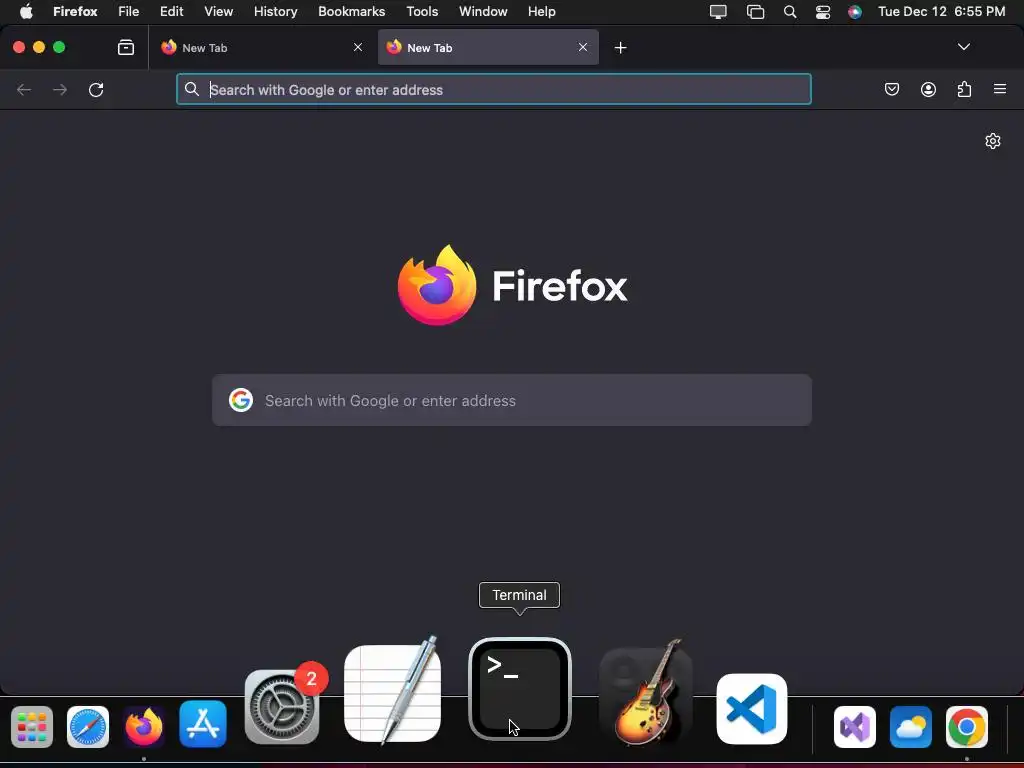Screen dimensions: 1024x768
Task: Open Visual Studio Code from the Dock
Action: click(x=752, y=709)
